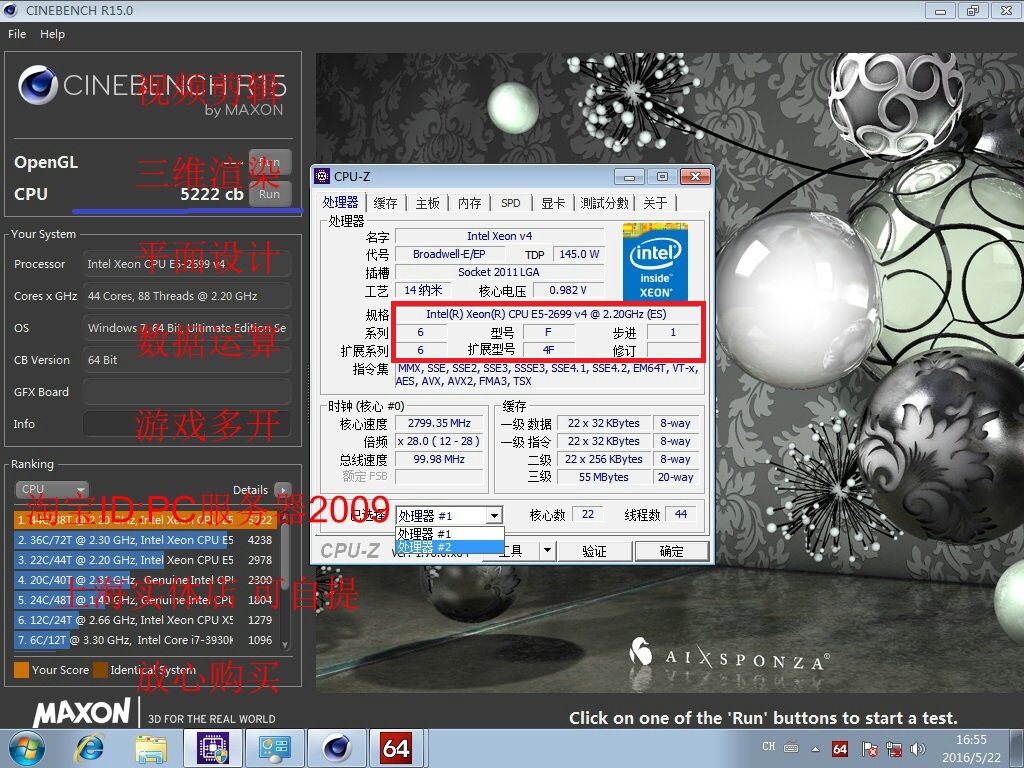1024x768 pixels.
Task: Choose 处理器 #2 from the dropdown list
Action: (x=449, y=547)
